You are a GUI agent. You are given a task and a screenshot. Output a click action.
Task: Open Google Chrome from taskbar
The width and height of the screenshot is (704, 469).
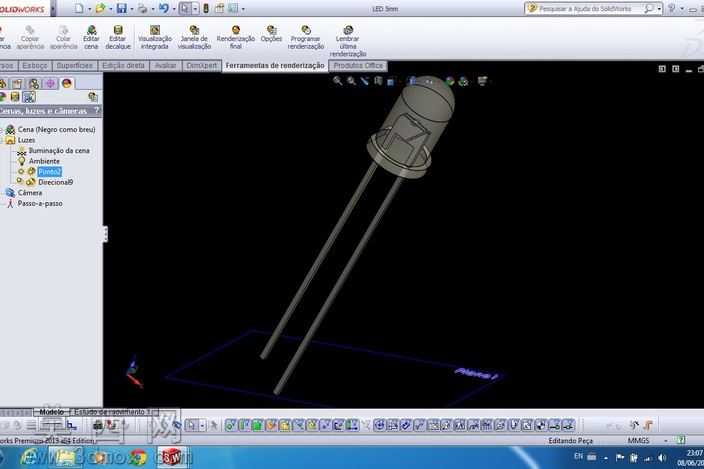[138, 457]
